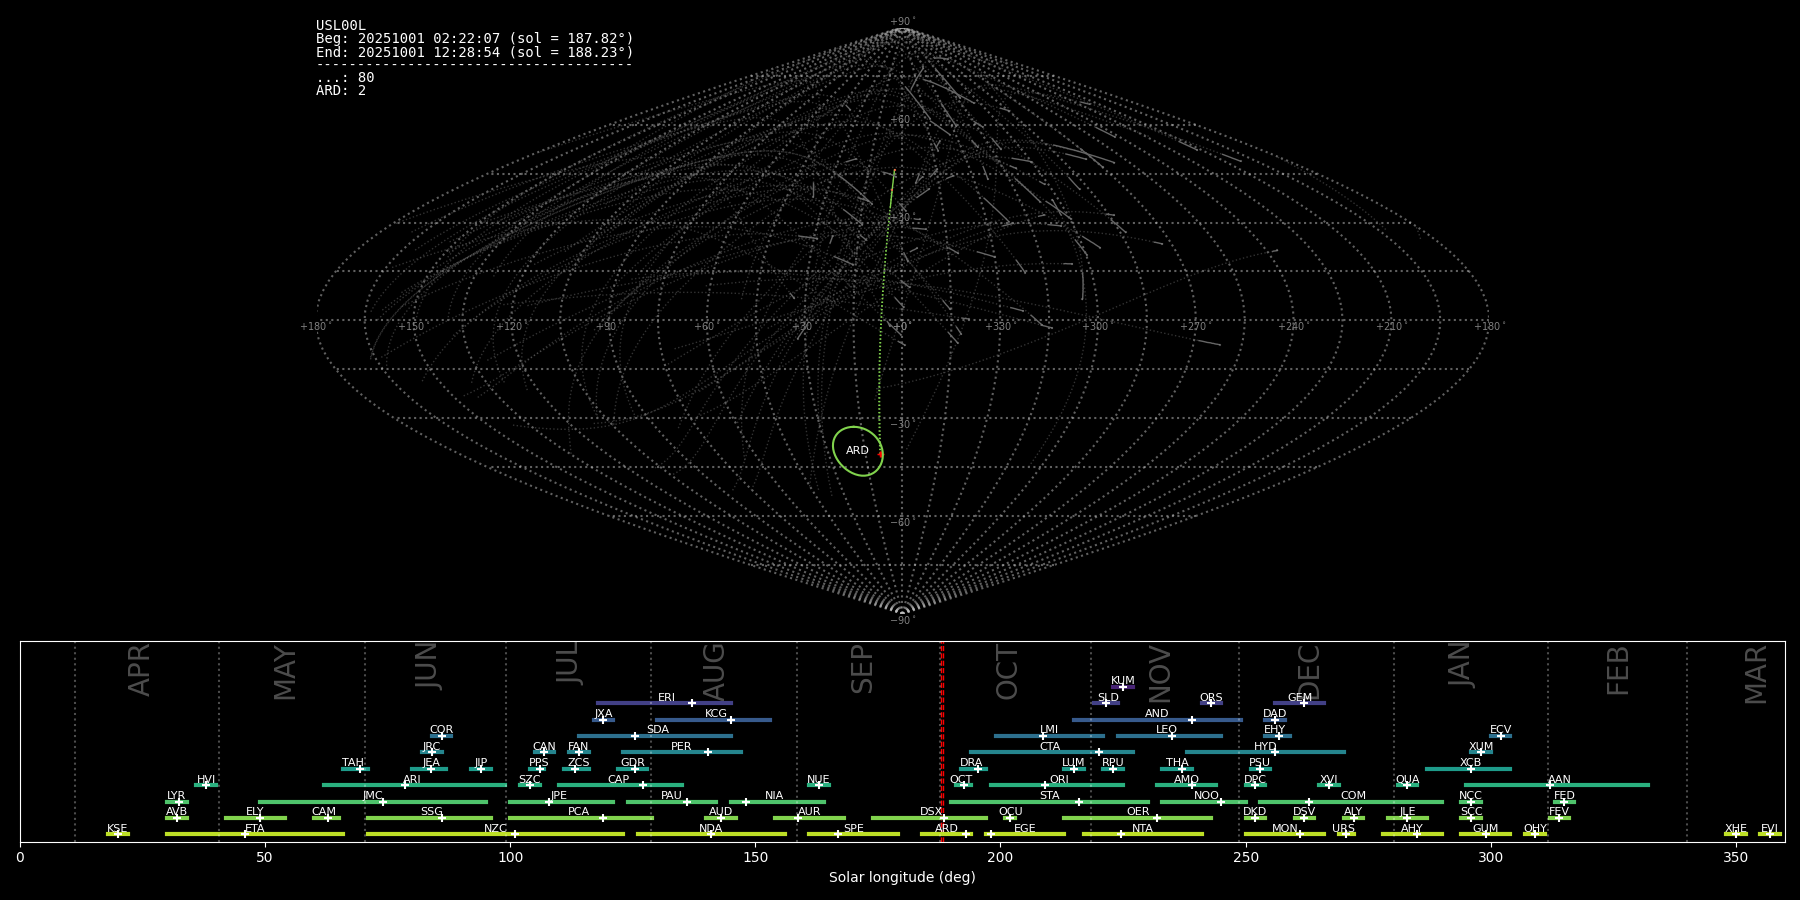The height and width of the screenshot is (900, 1800).
Task: Click the PER shower peak cross marker
Action: pos(708,752)
